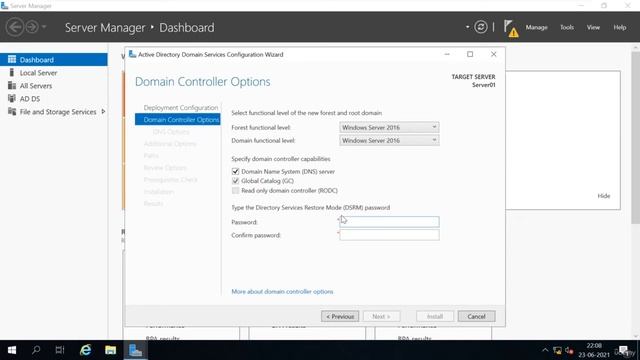Open the taskbar clock and date
The image size is (640, 360).
594,350
